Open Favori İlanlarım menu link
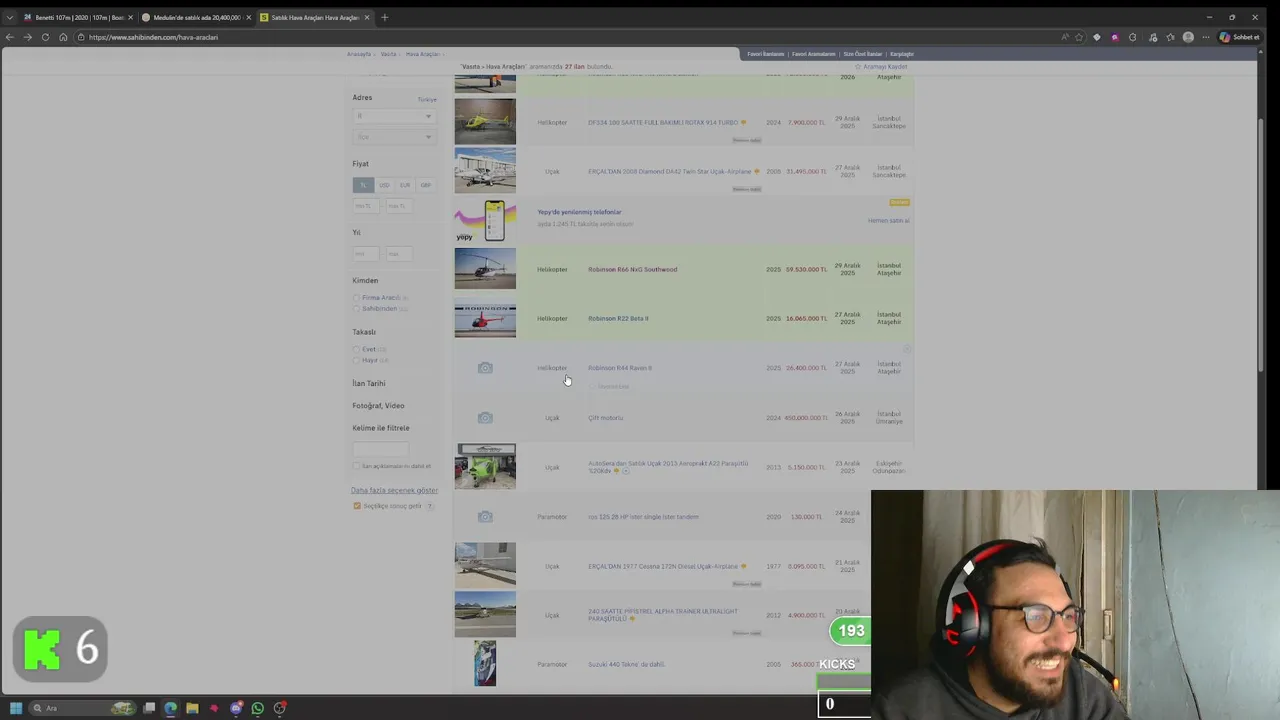Screen dimensions: 1280x720 click(x=765, y=54)
